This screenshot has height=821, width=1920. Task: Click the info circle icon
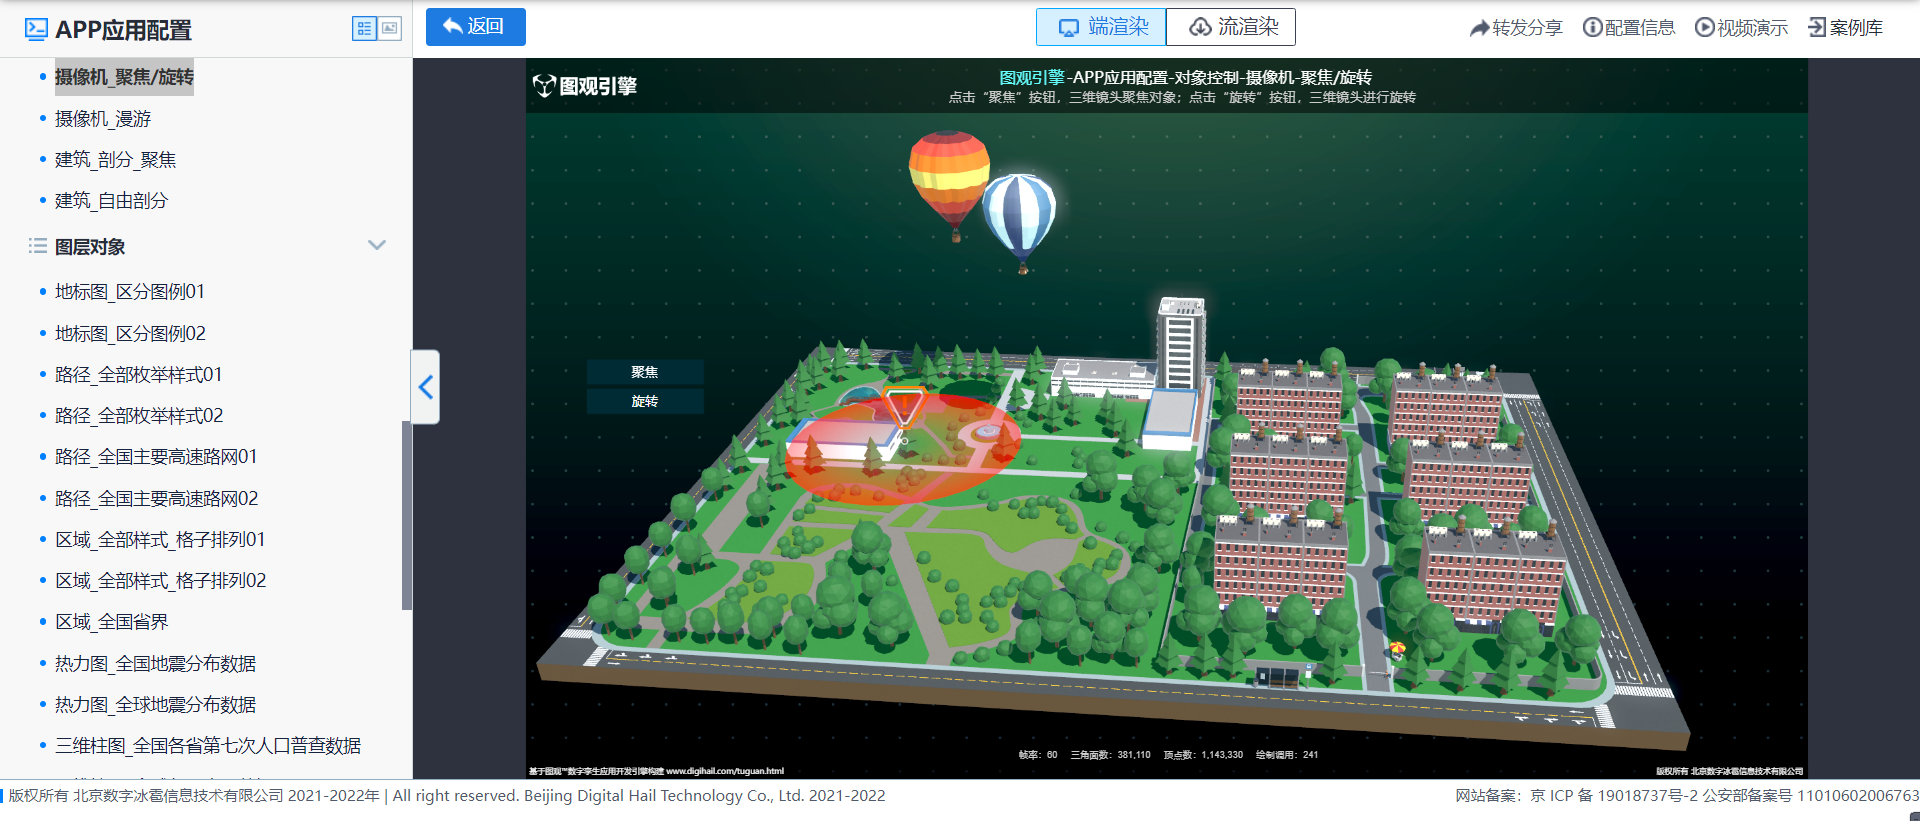pos(1592,27)
